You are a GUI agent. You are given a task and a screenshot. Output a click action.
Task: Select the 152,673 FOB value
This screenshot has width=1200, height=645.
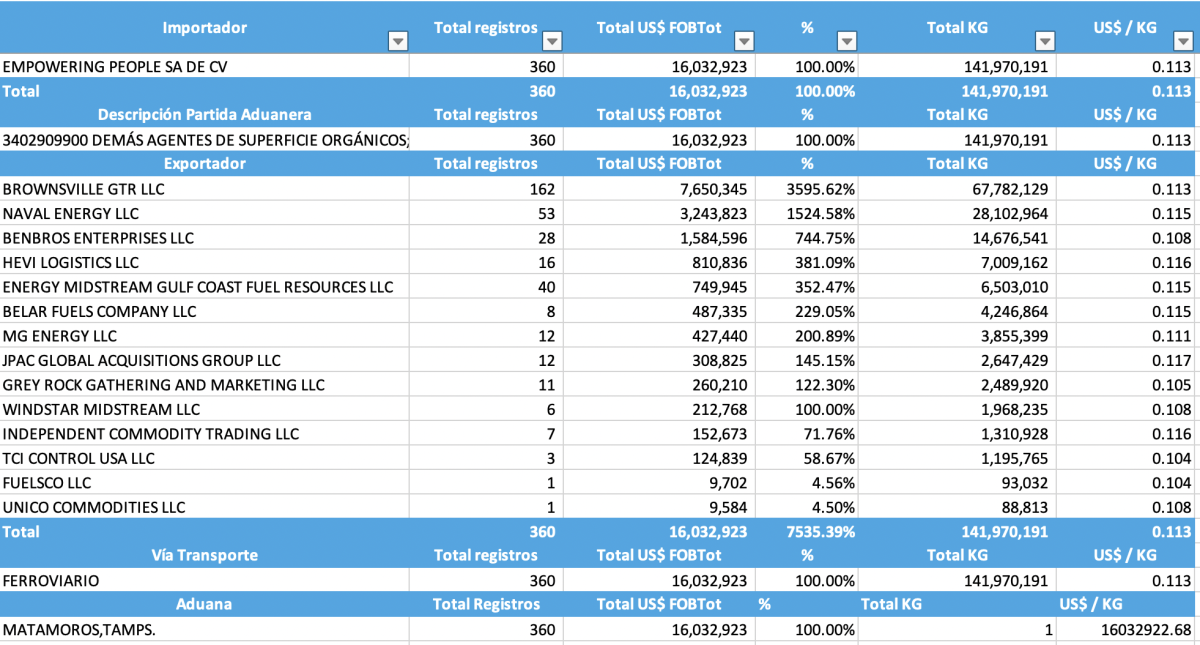point(661,434)
